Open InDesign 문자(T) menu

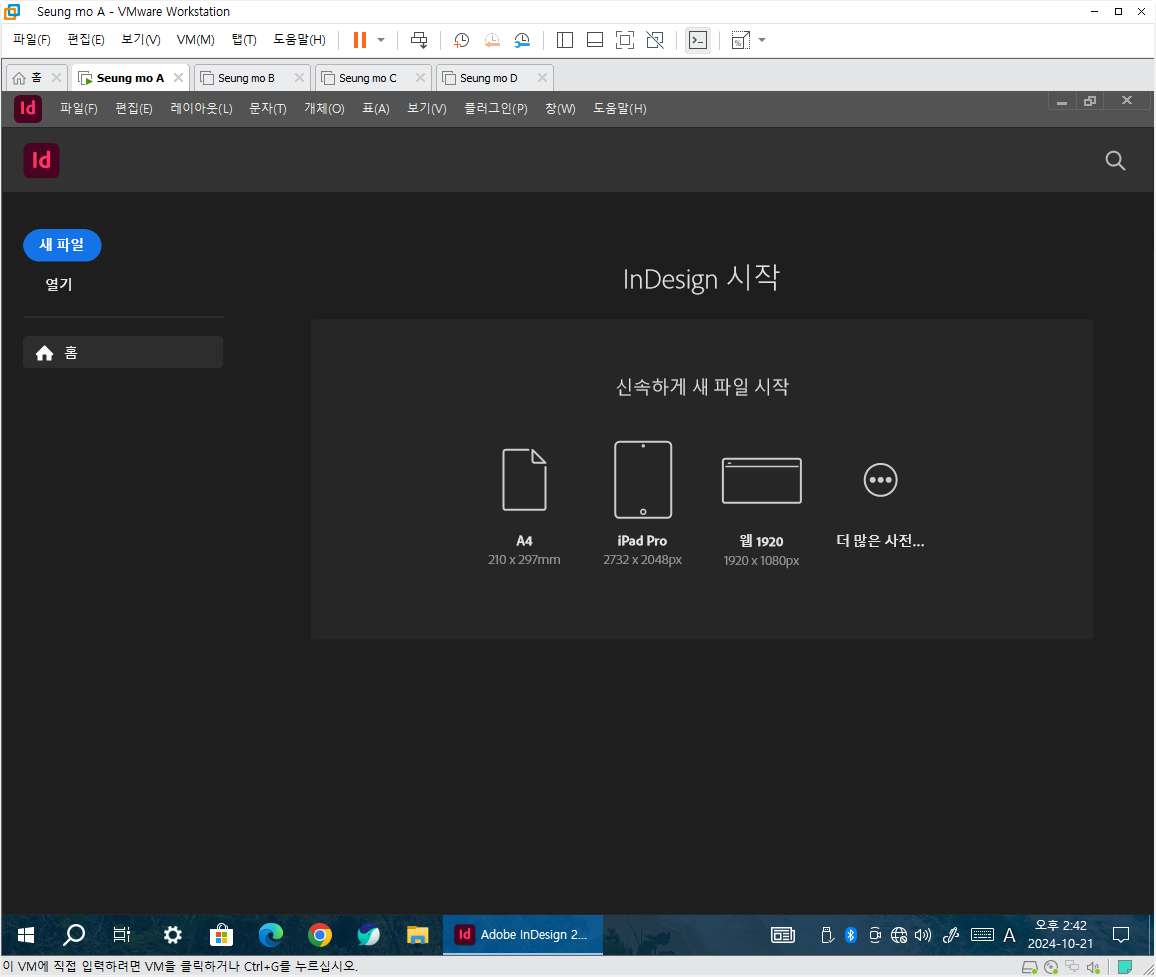click(268, 108)
